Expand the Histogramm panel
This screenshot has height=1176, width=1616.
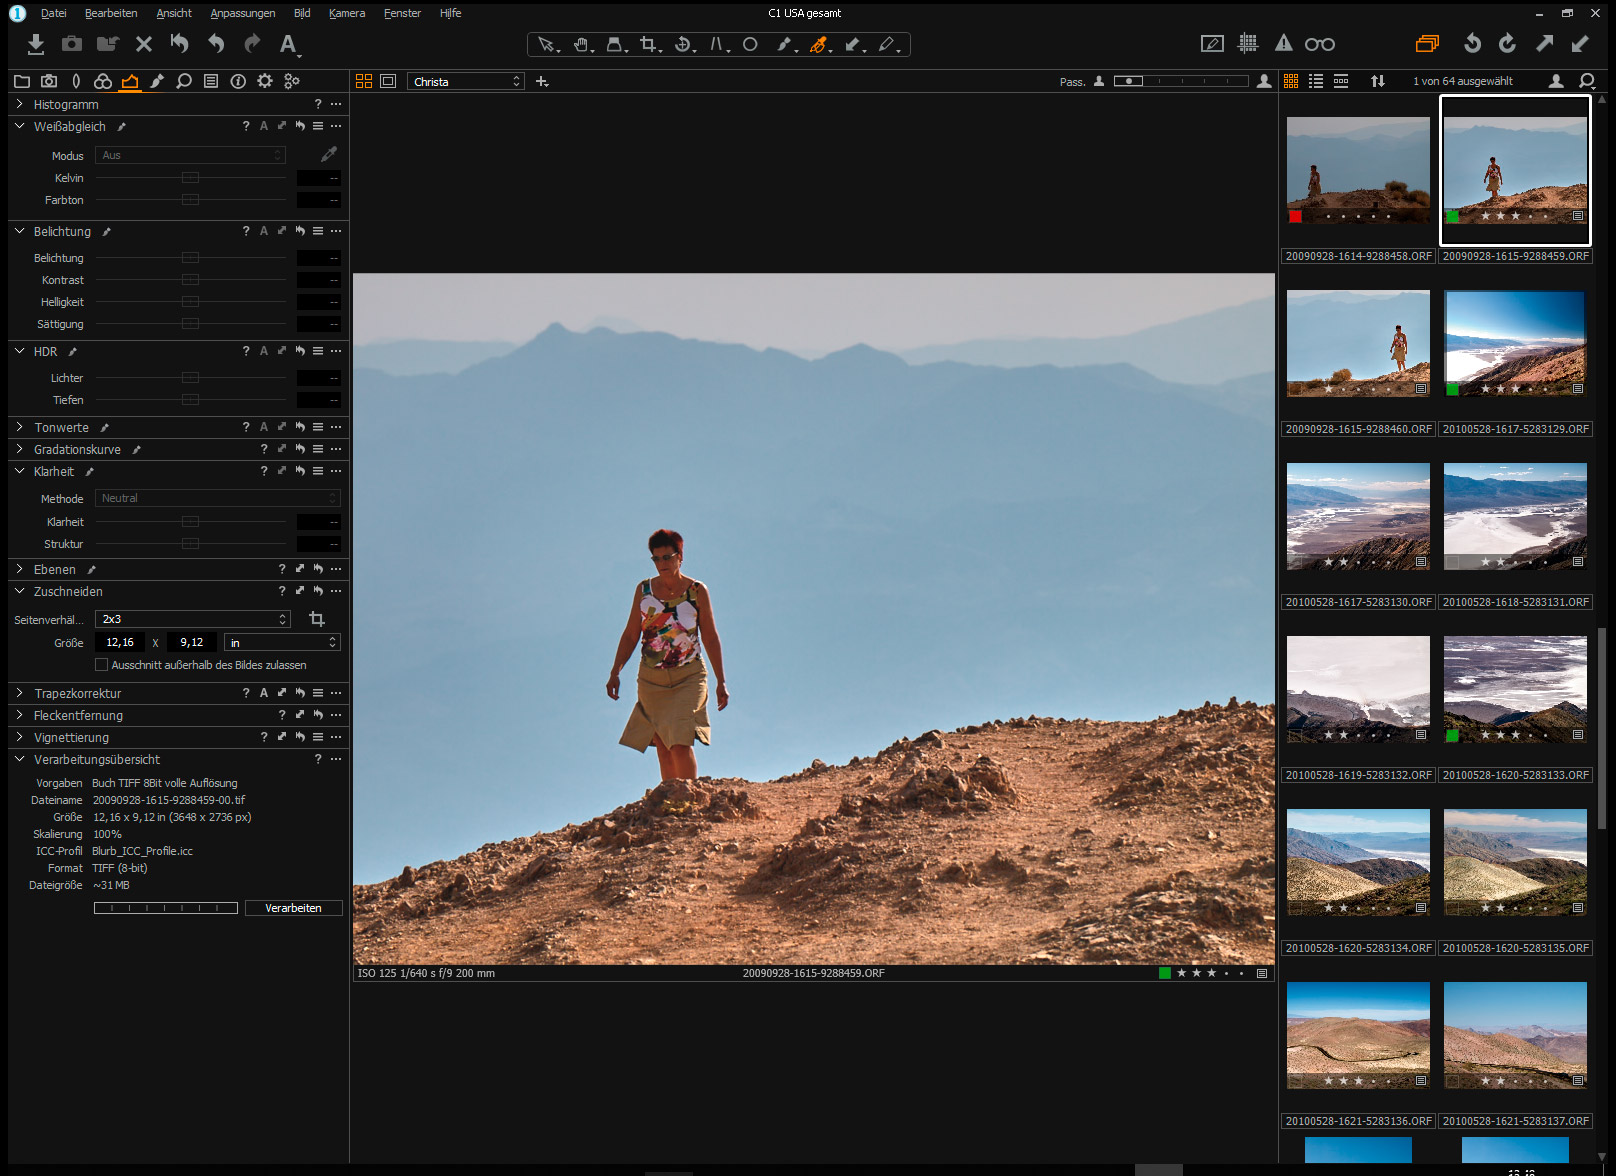19,104
